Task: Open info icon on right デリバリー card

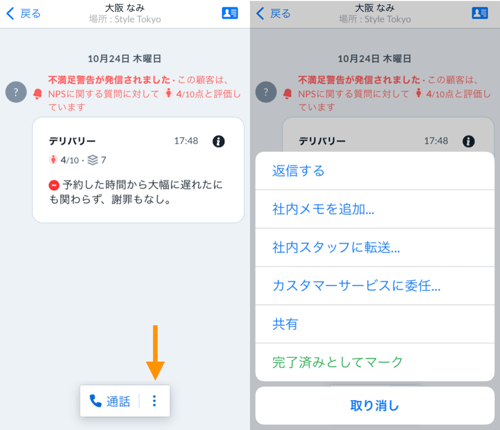Action: (x=469, y=141)
